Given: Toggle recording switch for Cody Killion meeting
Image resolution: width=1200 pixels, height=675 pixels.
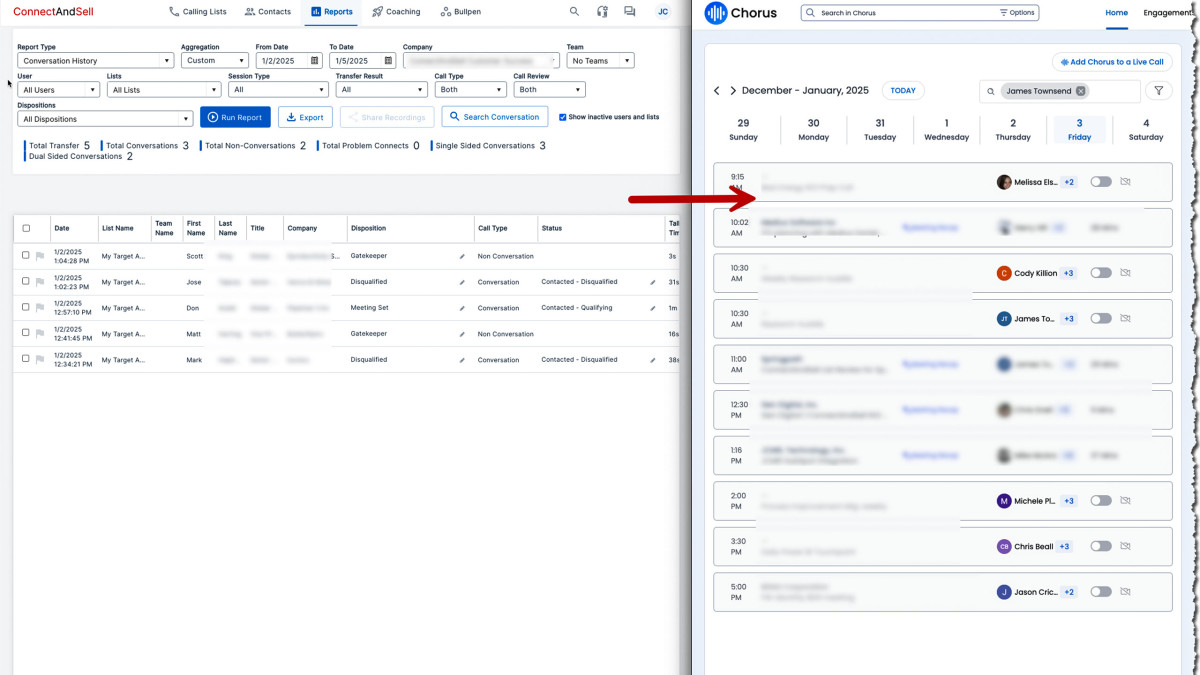Looking at the screenshot, I should [1100, 273].
